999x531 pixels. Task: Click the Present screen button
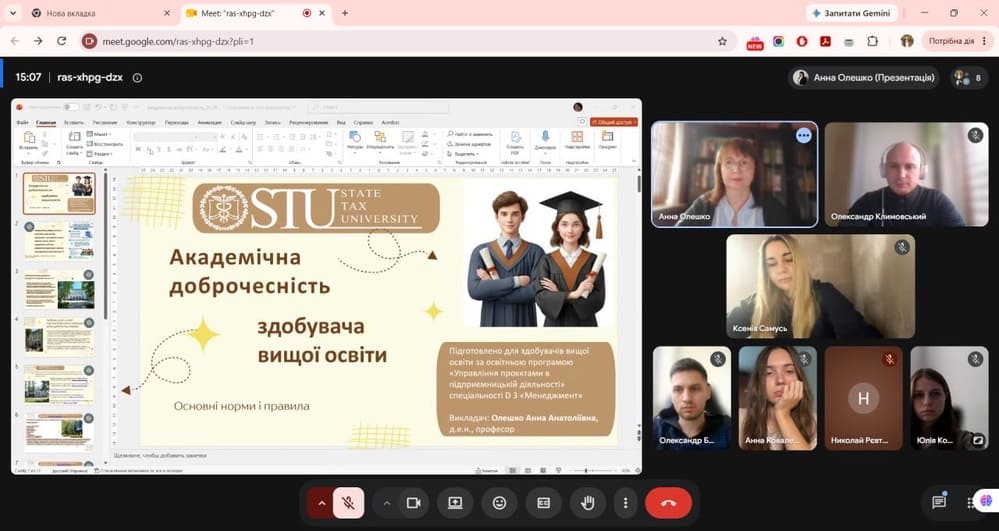coord(455,503)
